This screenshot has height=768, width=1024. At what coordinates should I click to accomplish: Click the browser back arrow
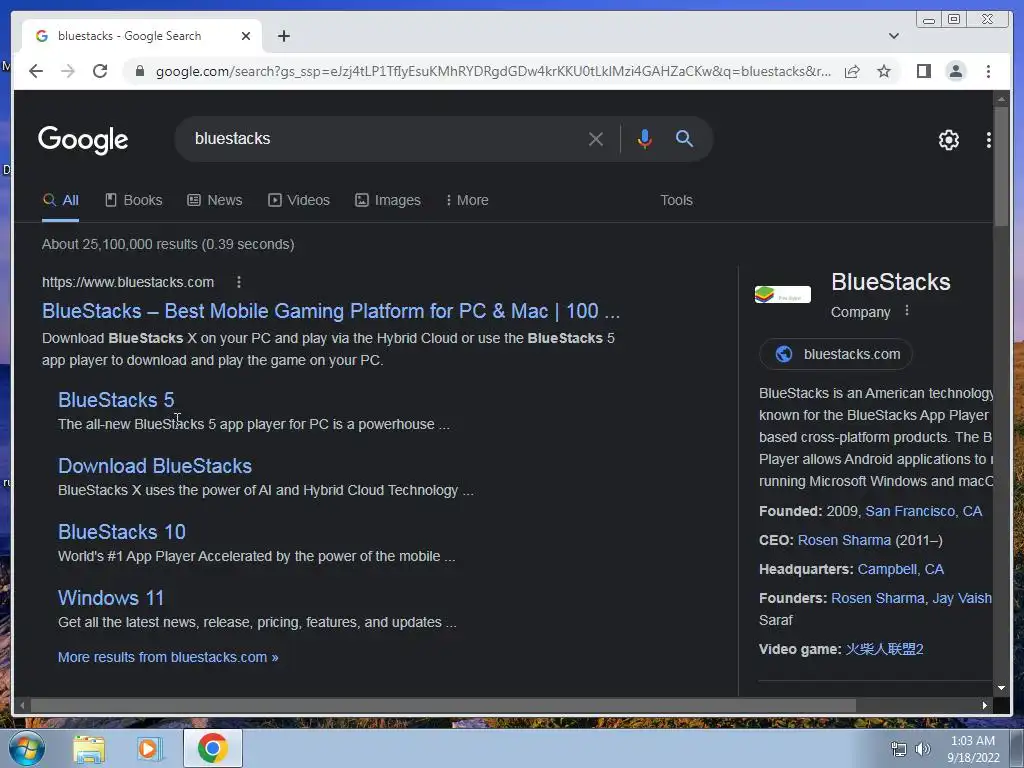36,71
